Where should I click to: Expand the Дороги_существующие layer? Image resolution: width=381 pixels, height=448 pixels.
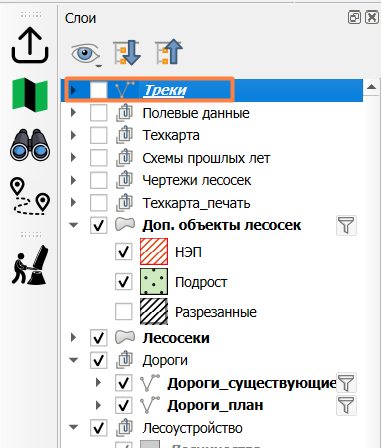(x=98, y=383)
